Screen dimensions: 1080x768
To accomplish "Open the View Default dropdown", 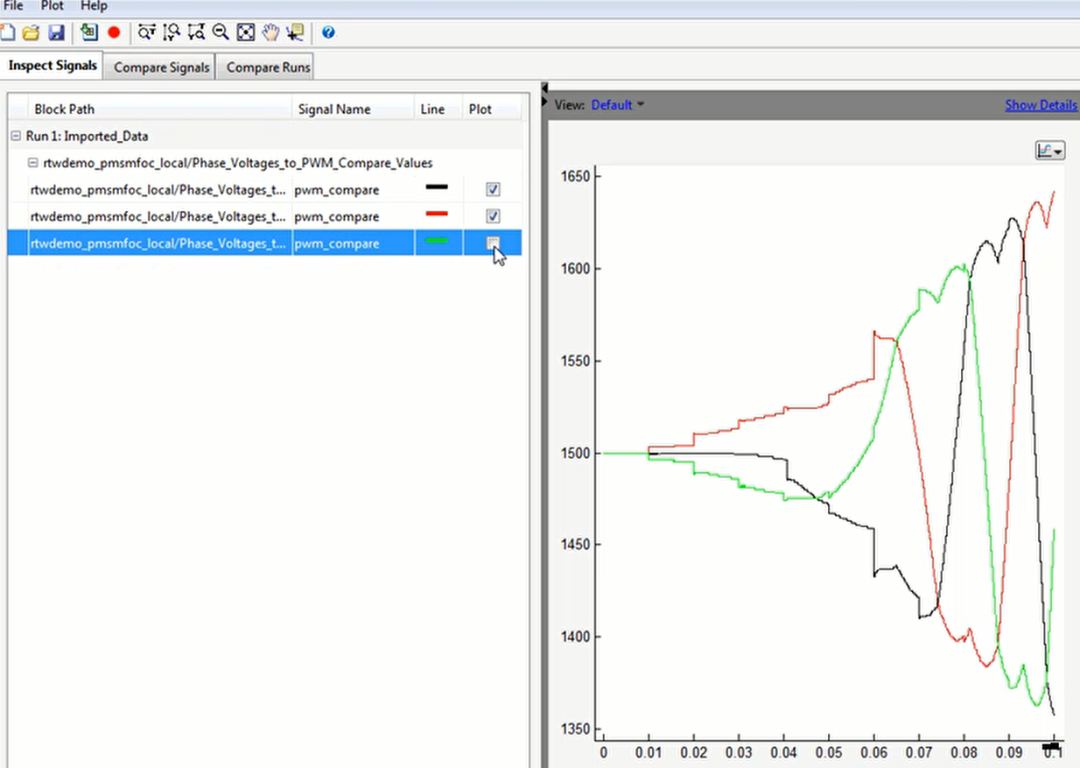I will click(x=617, y=105).
